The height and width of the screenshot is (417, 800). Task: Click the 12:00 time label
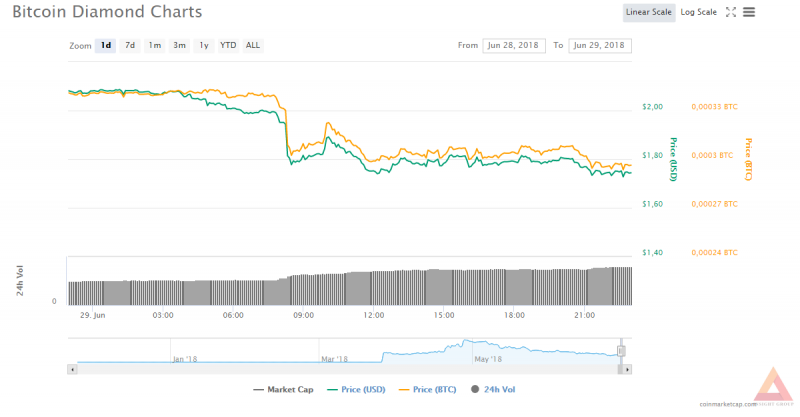pyautogui.click(x=373, y=315)
